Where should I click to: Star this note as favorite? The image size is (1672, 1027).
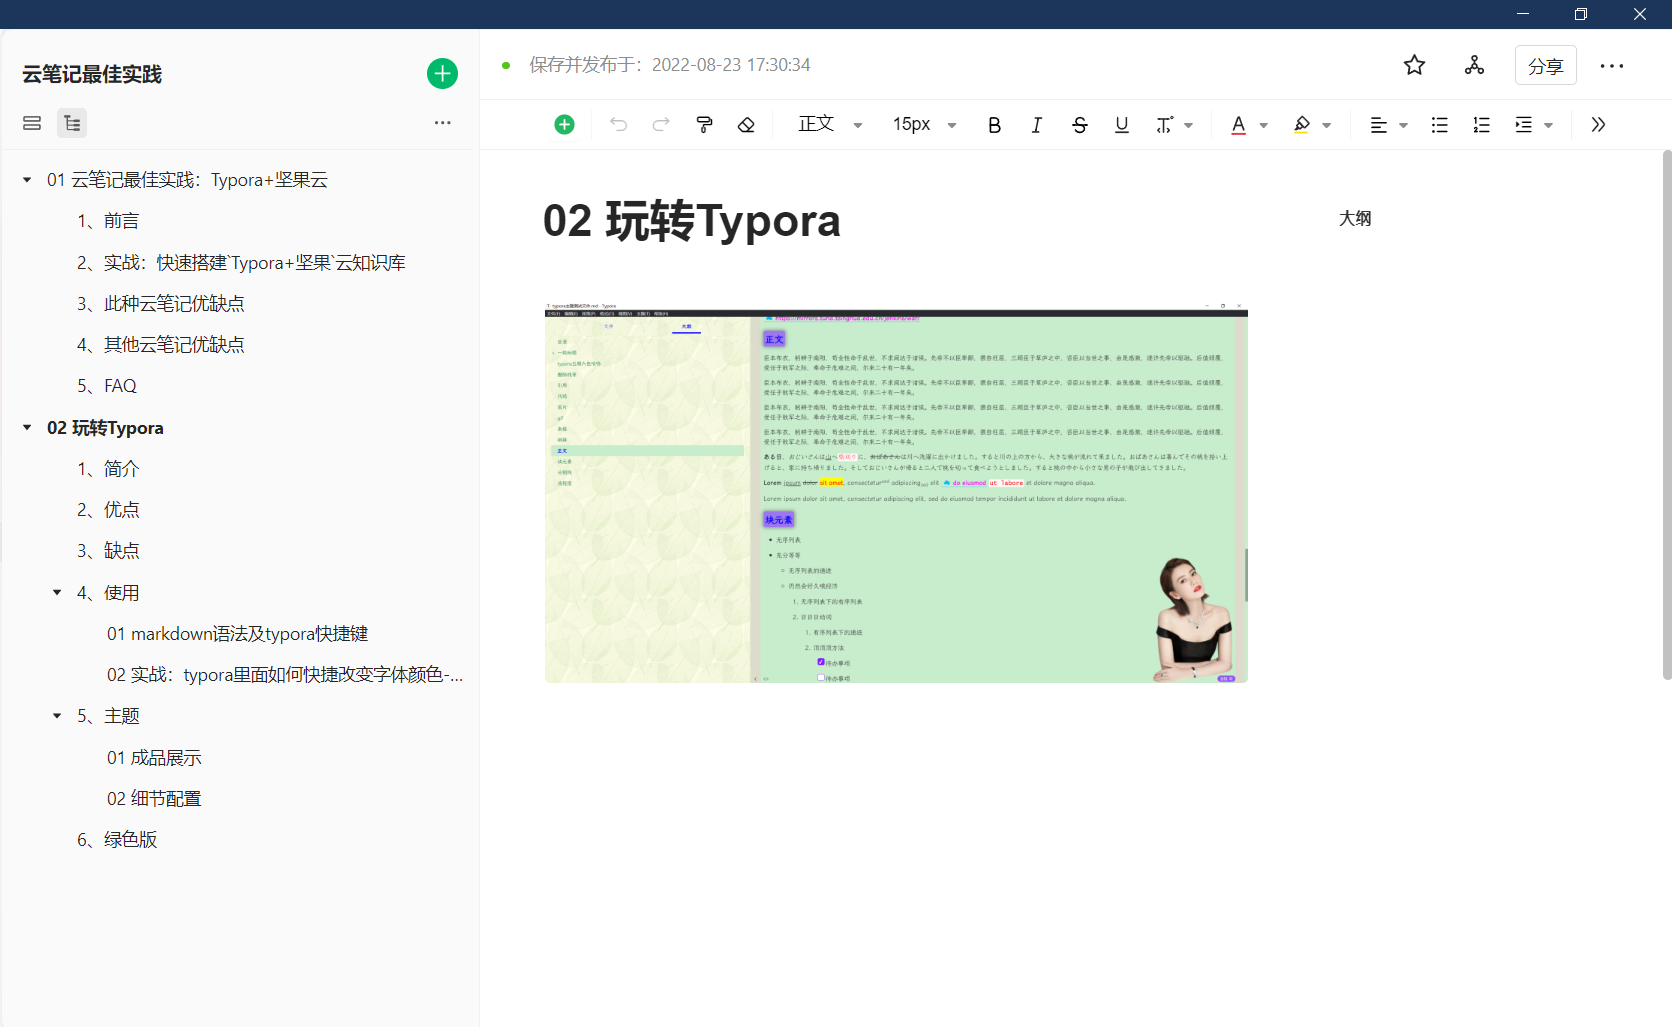(1414, 65)
